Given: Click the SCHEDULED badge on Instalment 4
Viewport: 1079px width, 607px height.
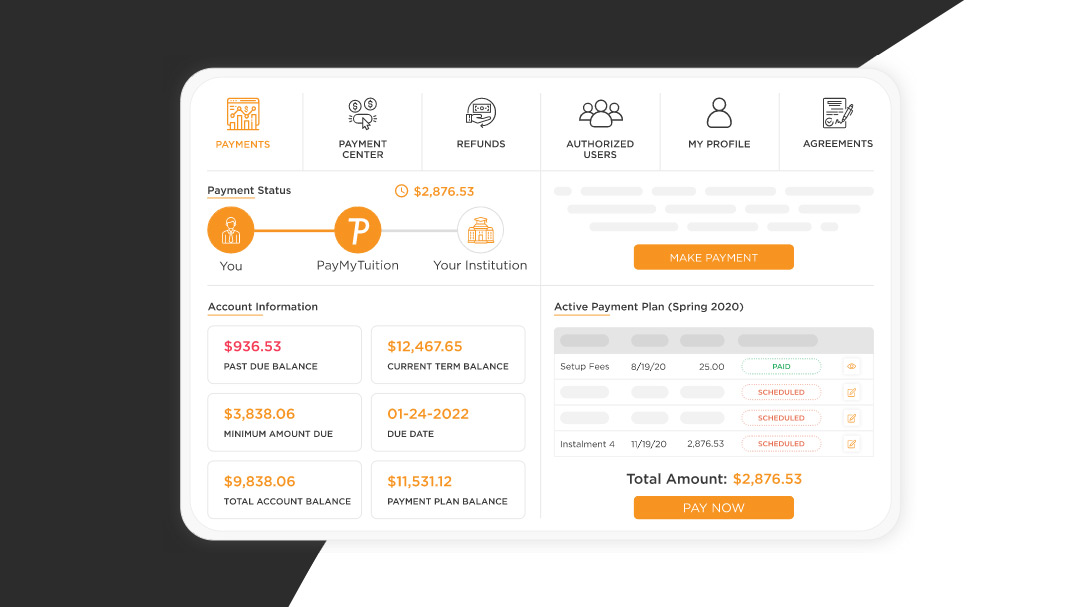Looking at the screenshot, I should (781, 443).
